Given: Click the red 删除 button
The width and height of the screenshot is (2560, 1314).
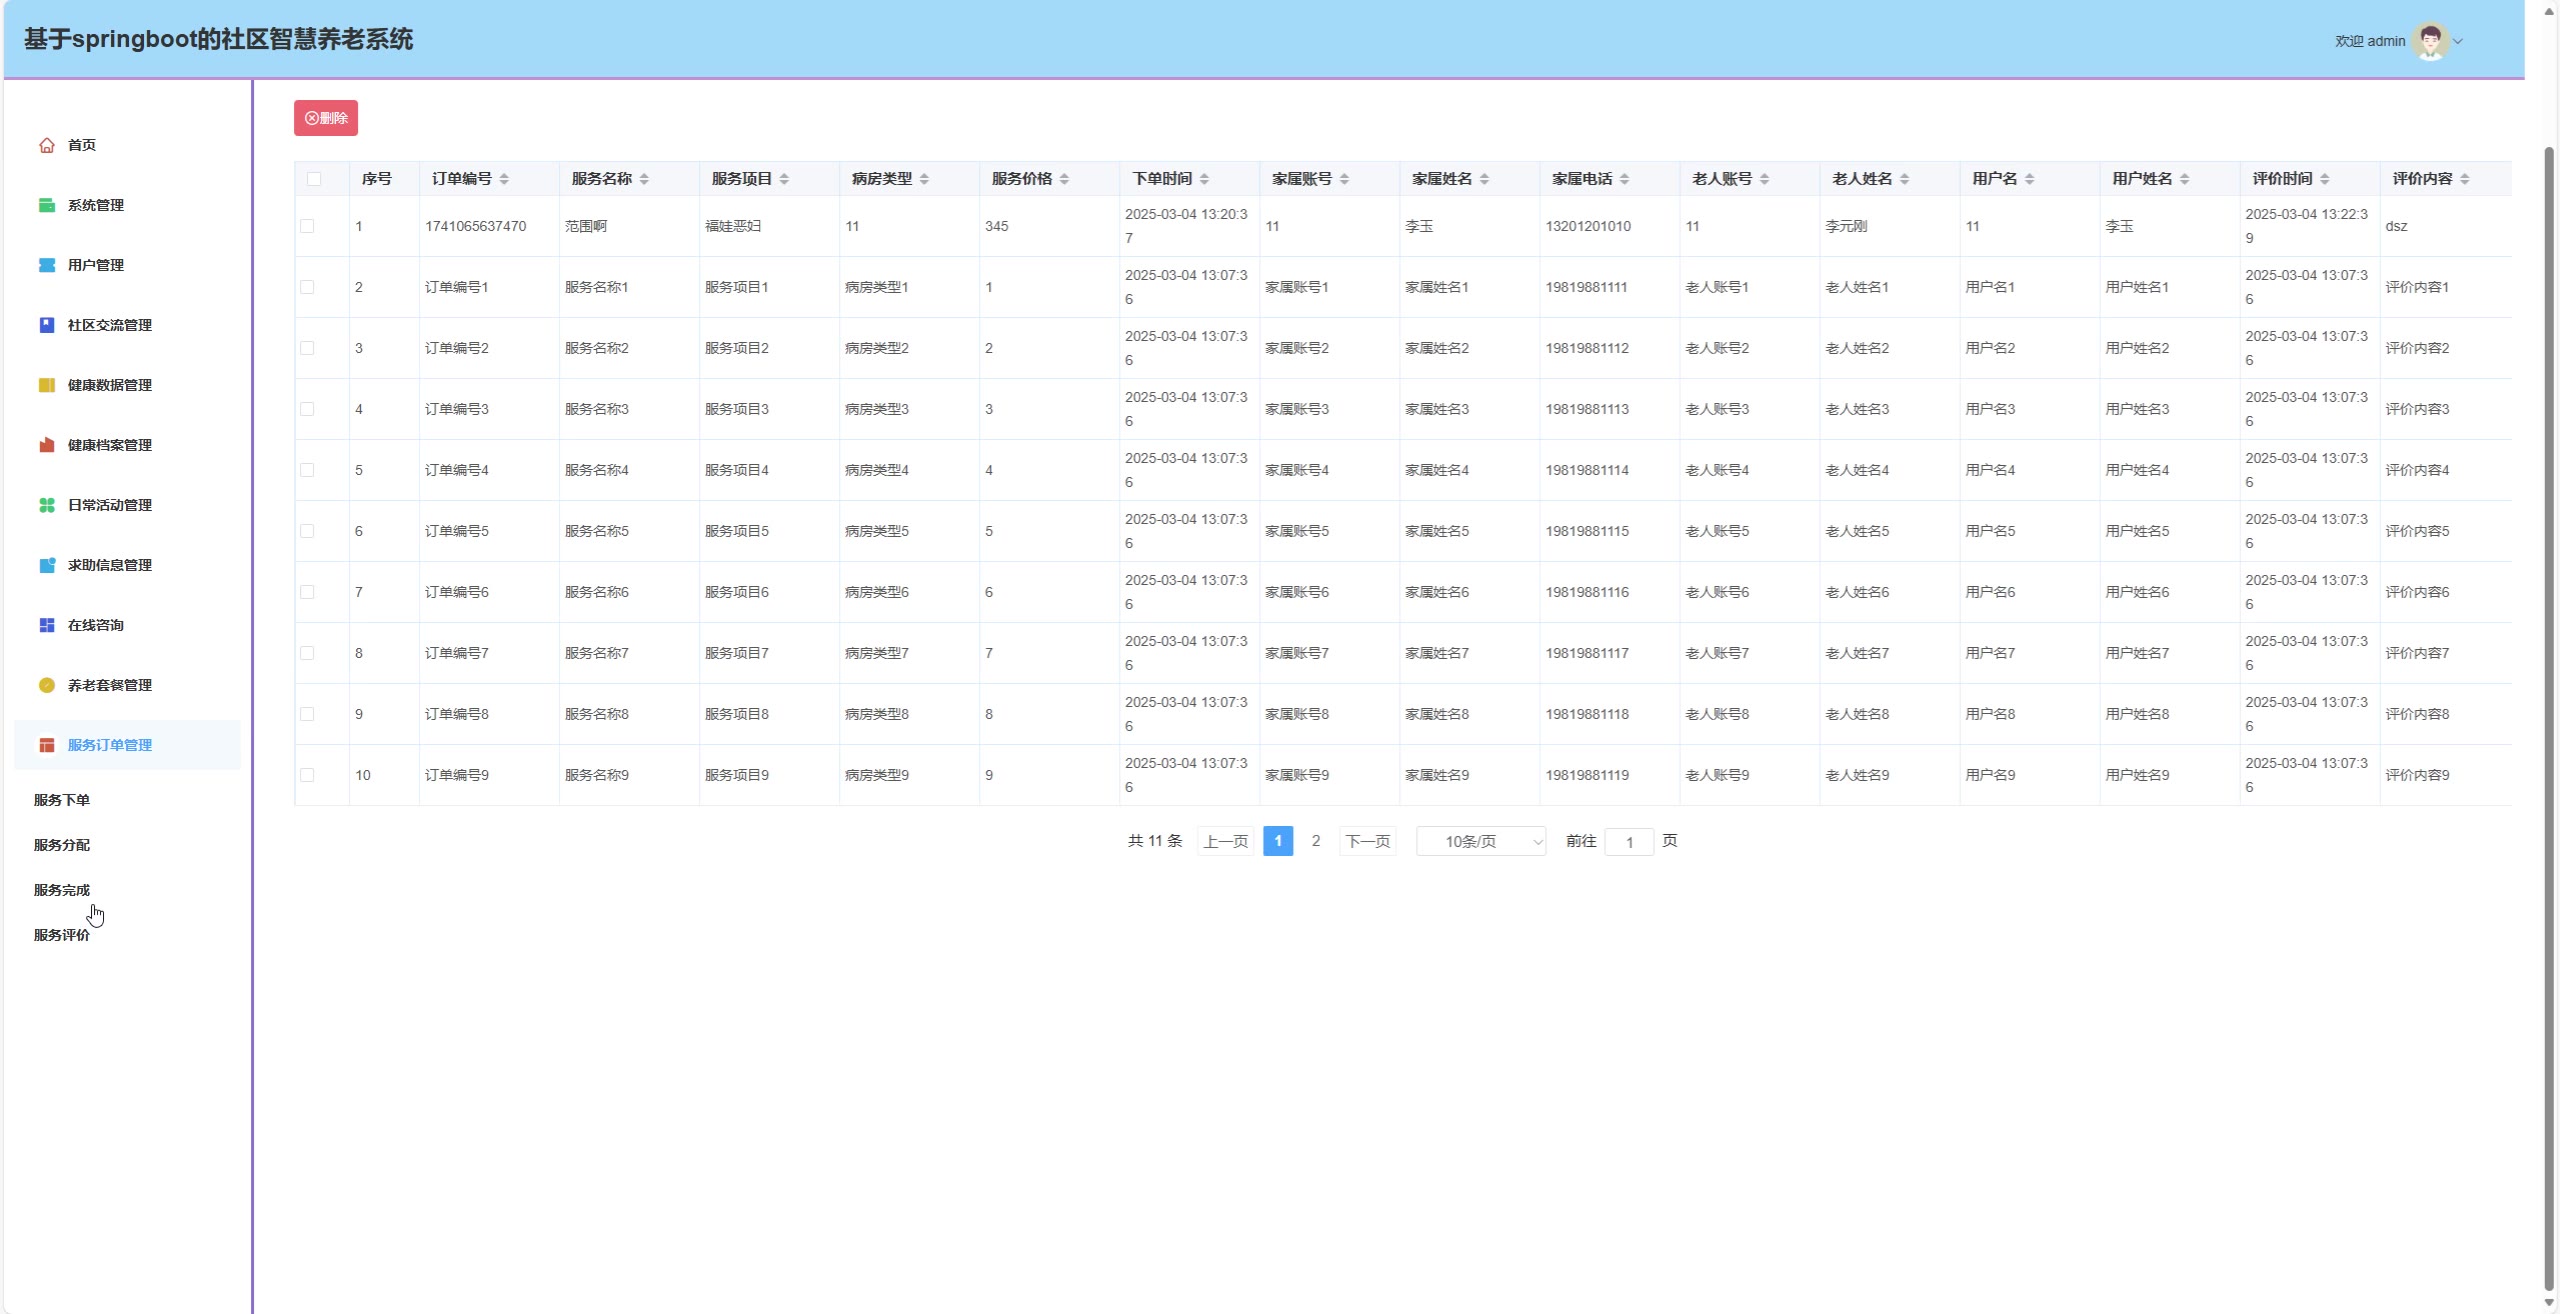Looking at the screenshot, I should click(326, 118).
